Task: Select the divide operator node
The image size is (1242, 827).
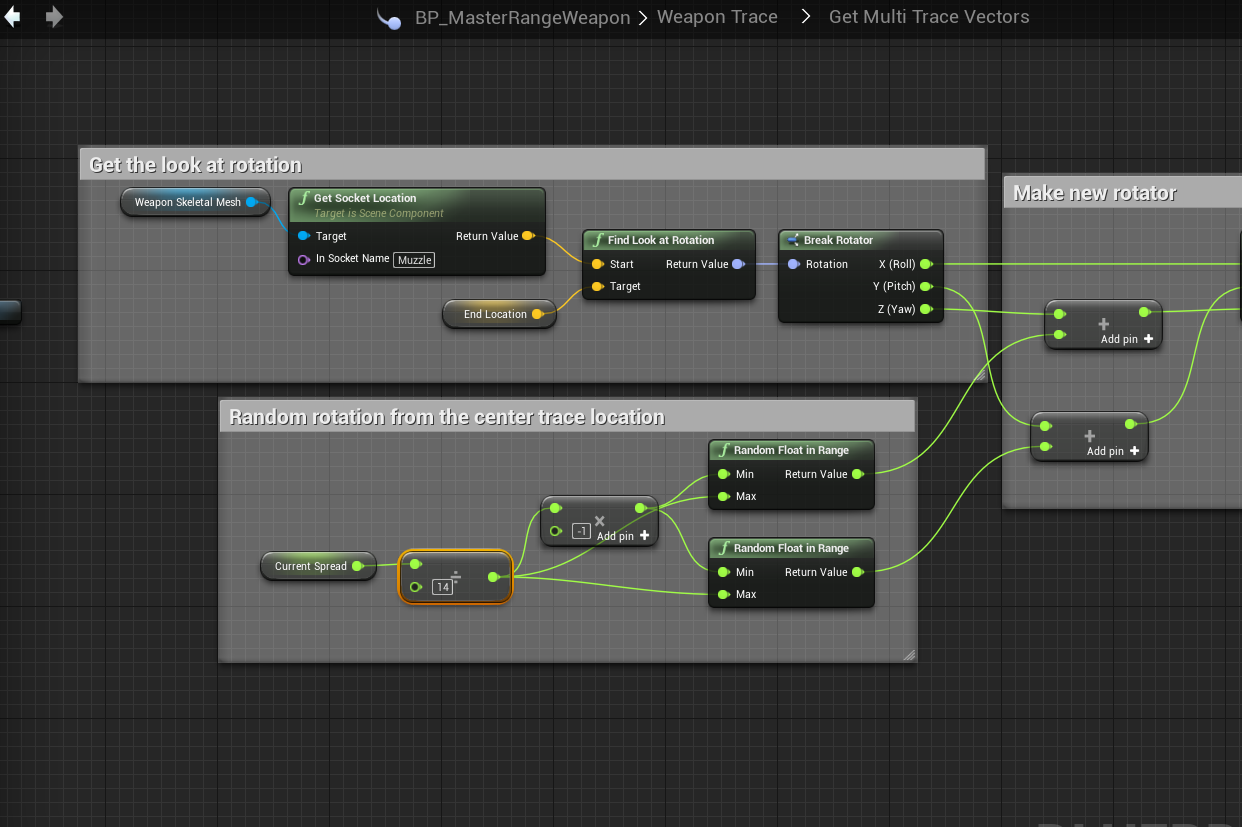Action: tap(456, 578)
